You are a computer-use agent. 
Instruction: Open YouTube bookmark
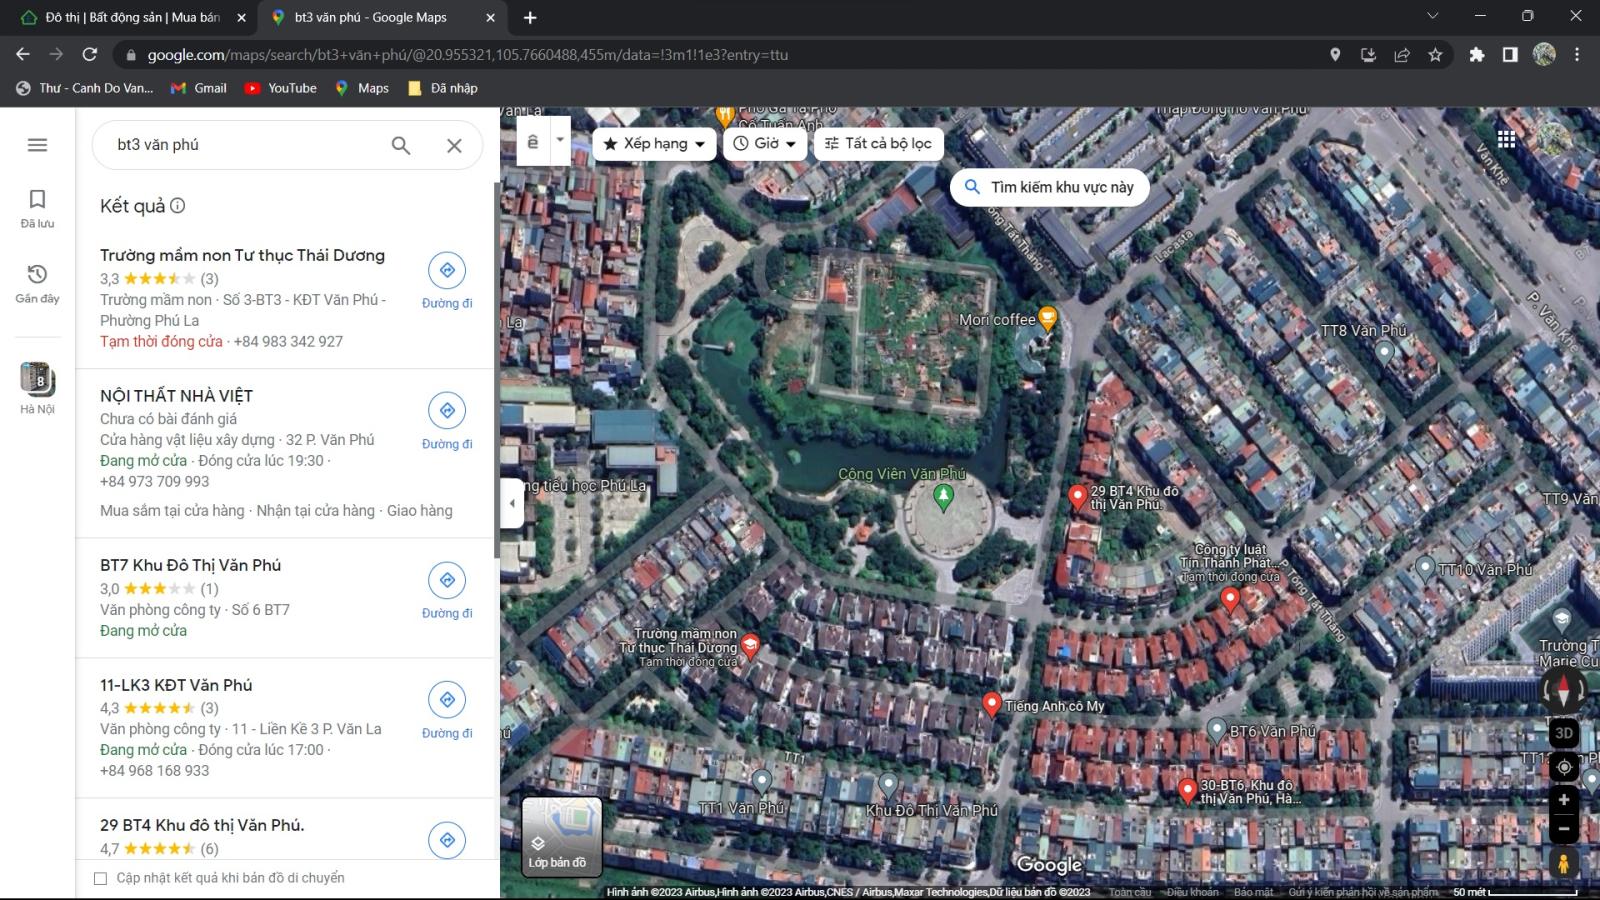click(281, 88)
